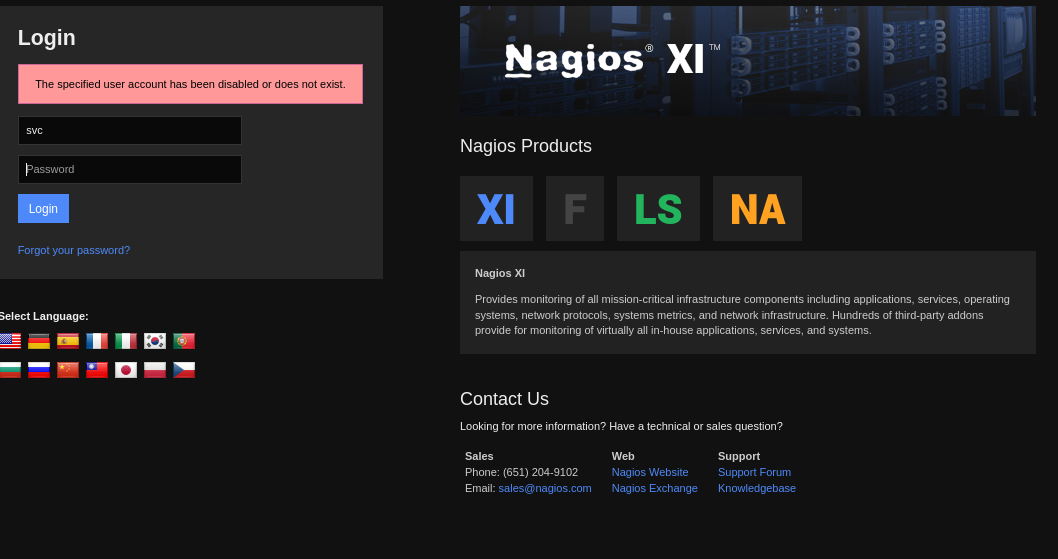The image size is (1058, 559).
Task: Select the Japanese flag language
Action: (126, 370)
